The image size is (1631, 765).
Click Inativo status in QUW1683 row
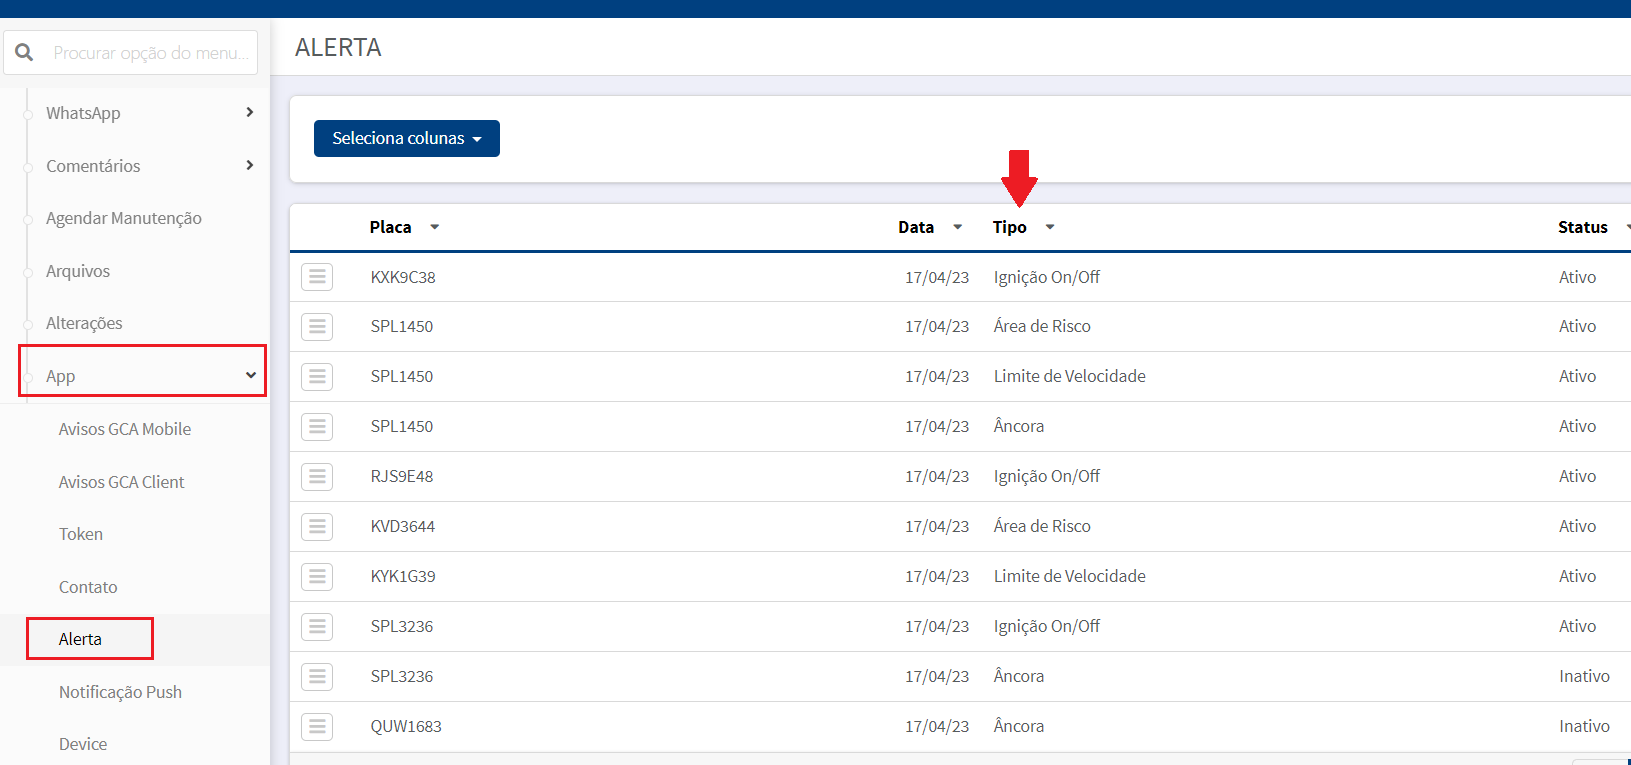pyautogui.click(x=1585, y=726)
